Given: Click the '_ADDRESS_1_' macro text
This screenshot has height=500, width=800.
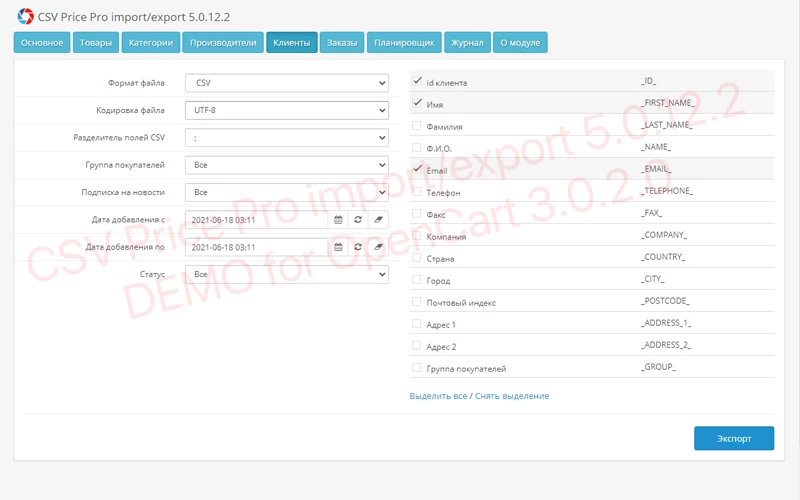Looking at the screenshot, I should (x=666, y=323).
